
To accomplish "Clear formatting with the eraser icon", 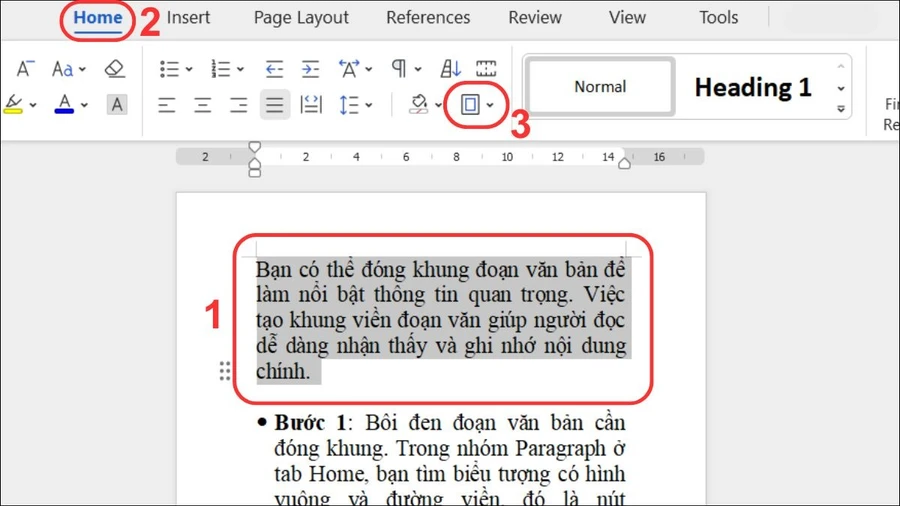I will pyautogui.click(x=115, y=69).
